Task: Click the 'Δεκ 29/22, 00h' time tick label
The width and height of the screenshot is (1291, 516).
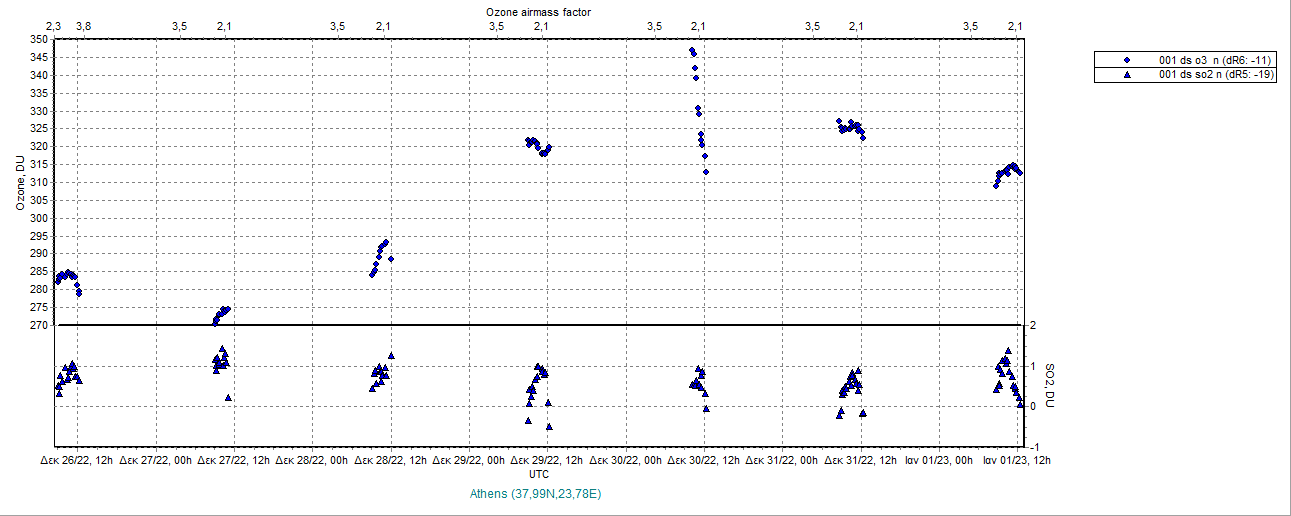Action: [471, 461]
